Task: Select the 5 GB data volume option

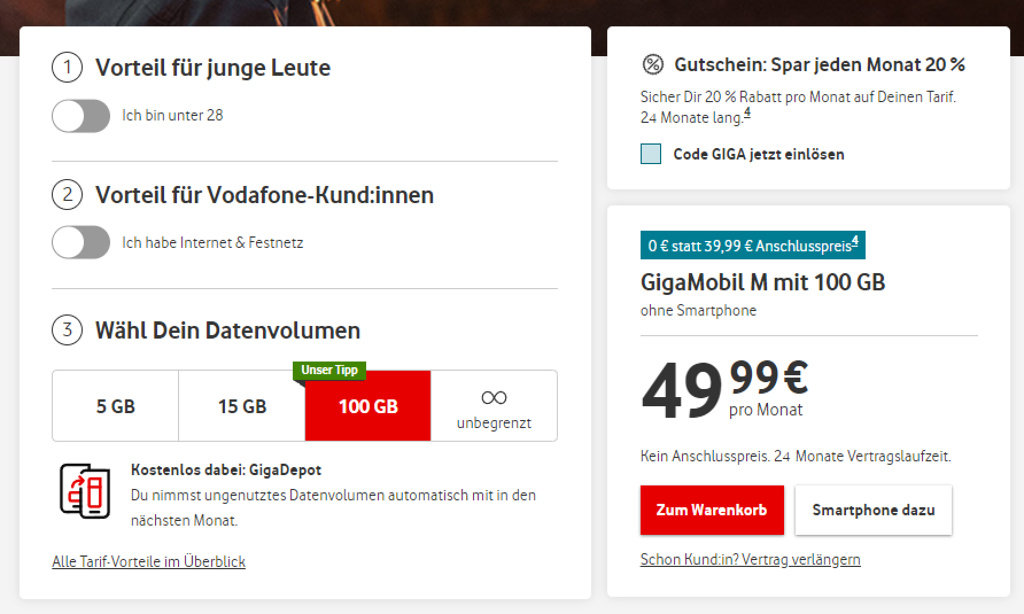Action: click(116, 406)
